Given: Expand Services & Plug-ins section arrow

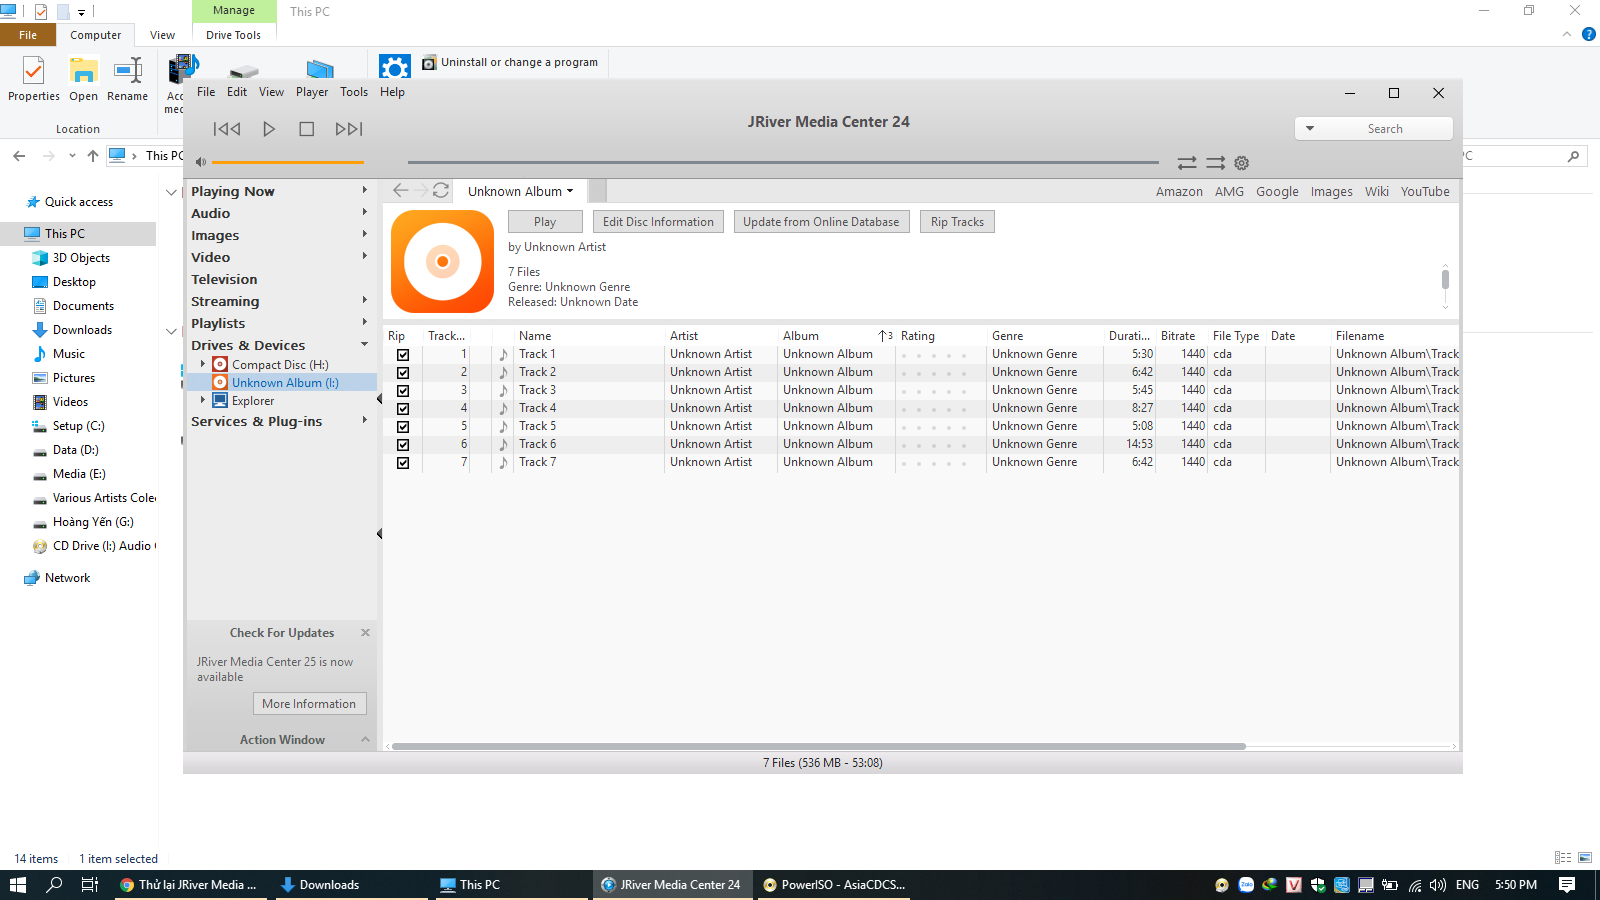Looking at the screenshot, I should (x=364, y=420).
